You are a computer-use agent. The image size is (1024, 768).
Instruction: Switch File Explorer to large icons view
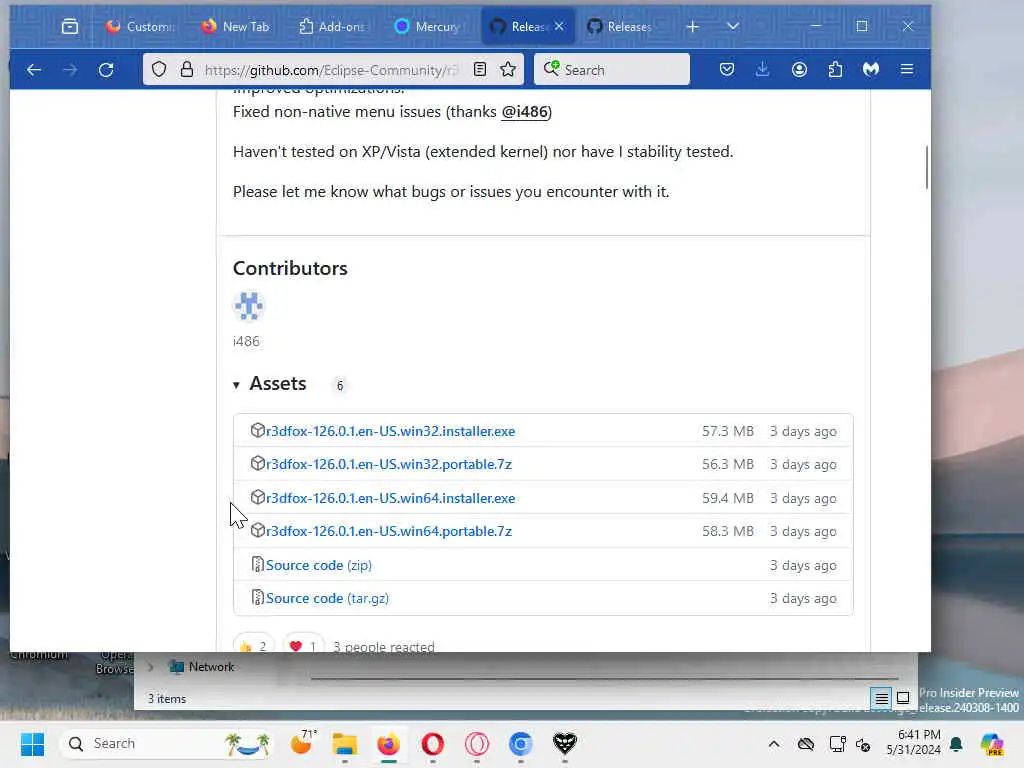click(x=903, y=698)
